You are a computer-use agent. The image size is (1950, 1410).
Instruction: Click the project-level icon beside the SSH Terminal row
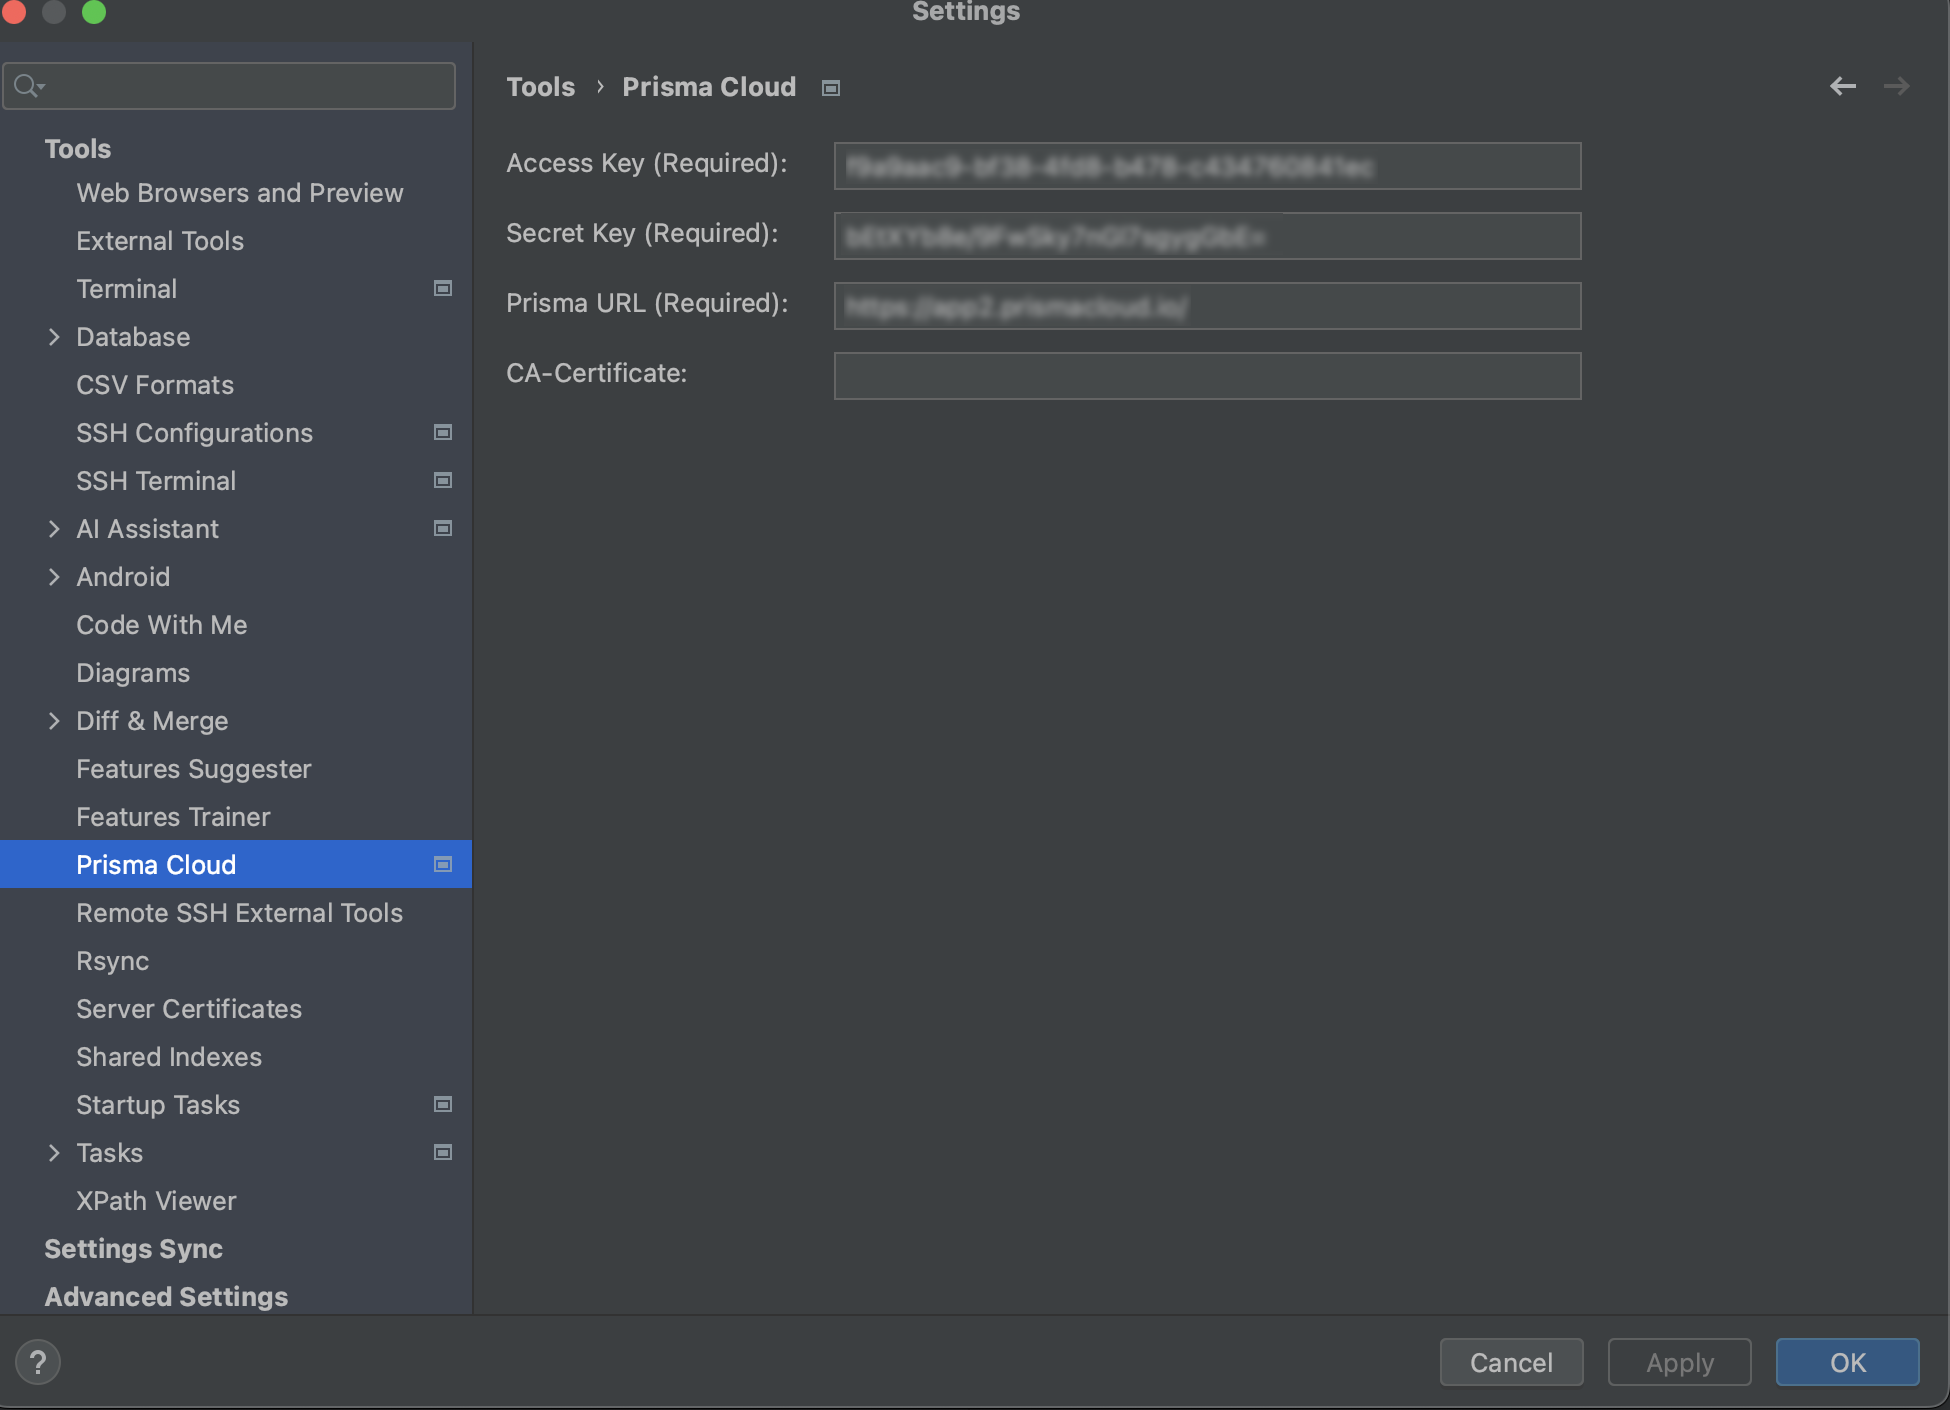(443, 481)
